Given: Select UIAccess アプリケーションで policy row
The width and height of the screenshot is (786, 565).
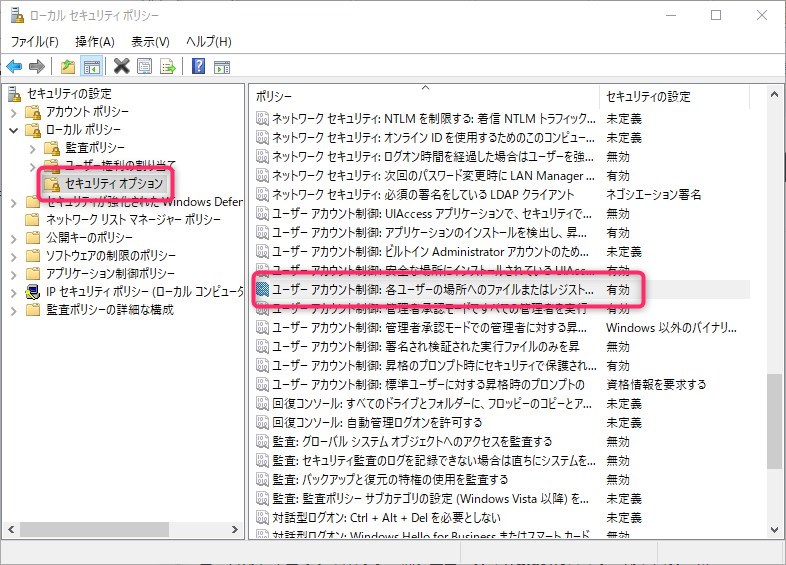Looking at the screenshot, I should (x=502, y=214).
